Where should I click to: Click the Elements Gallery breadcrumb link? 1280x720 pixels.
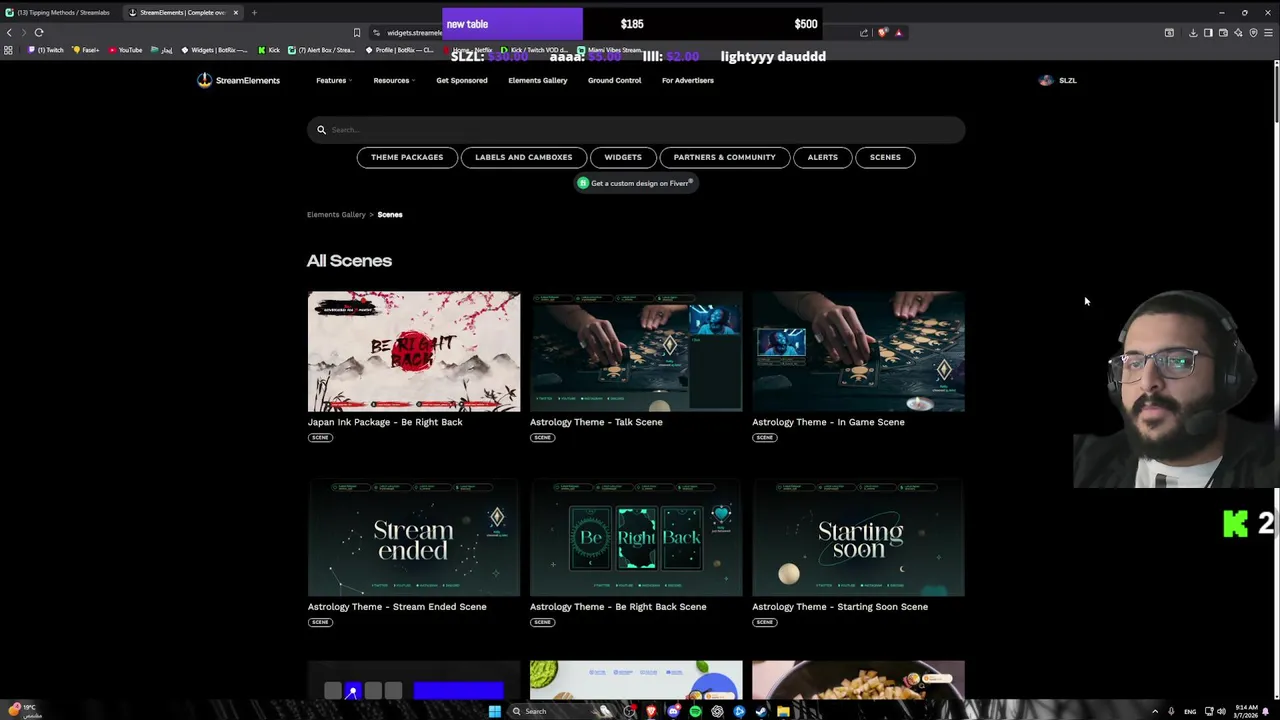coord(336,215)
